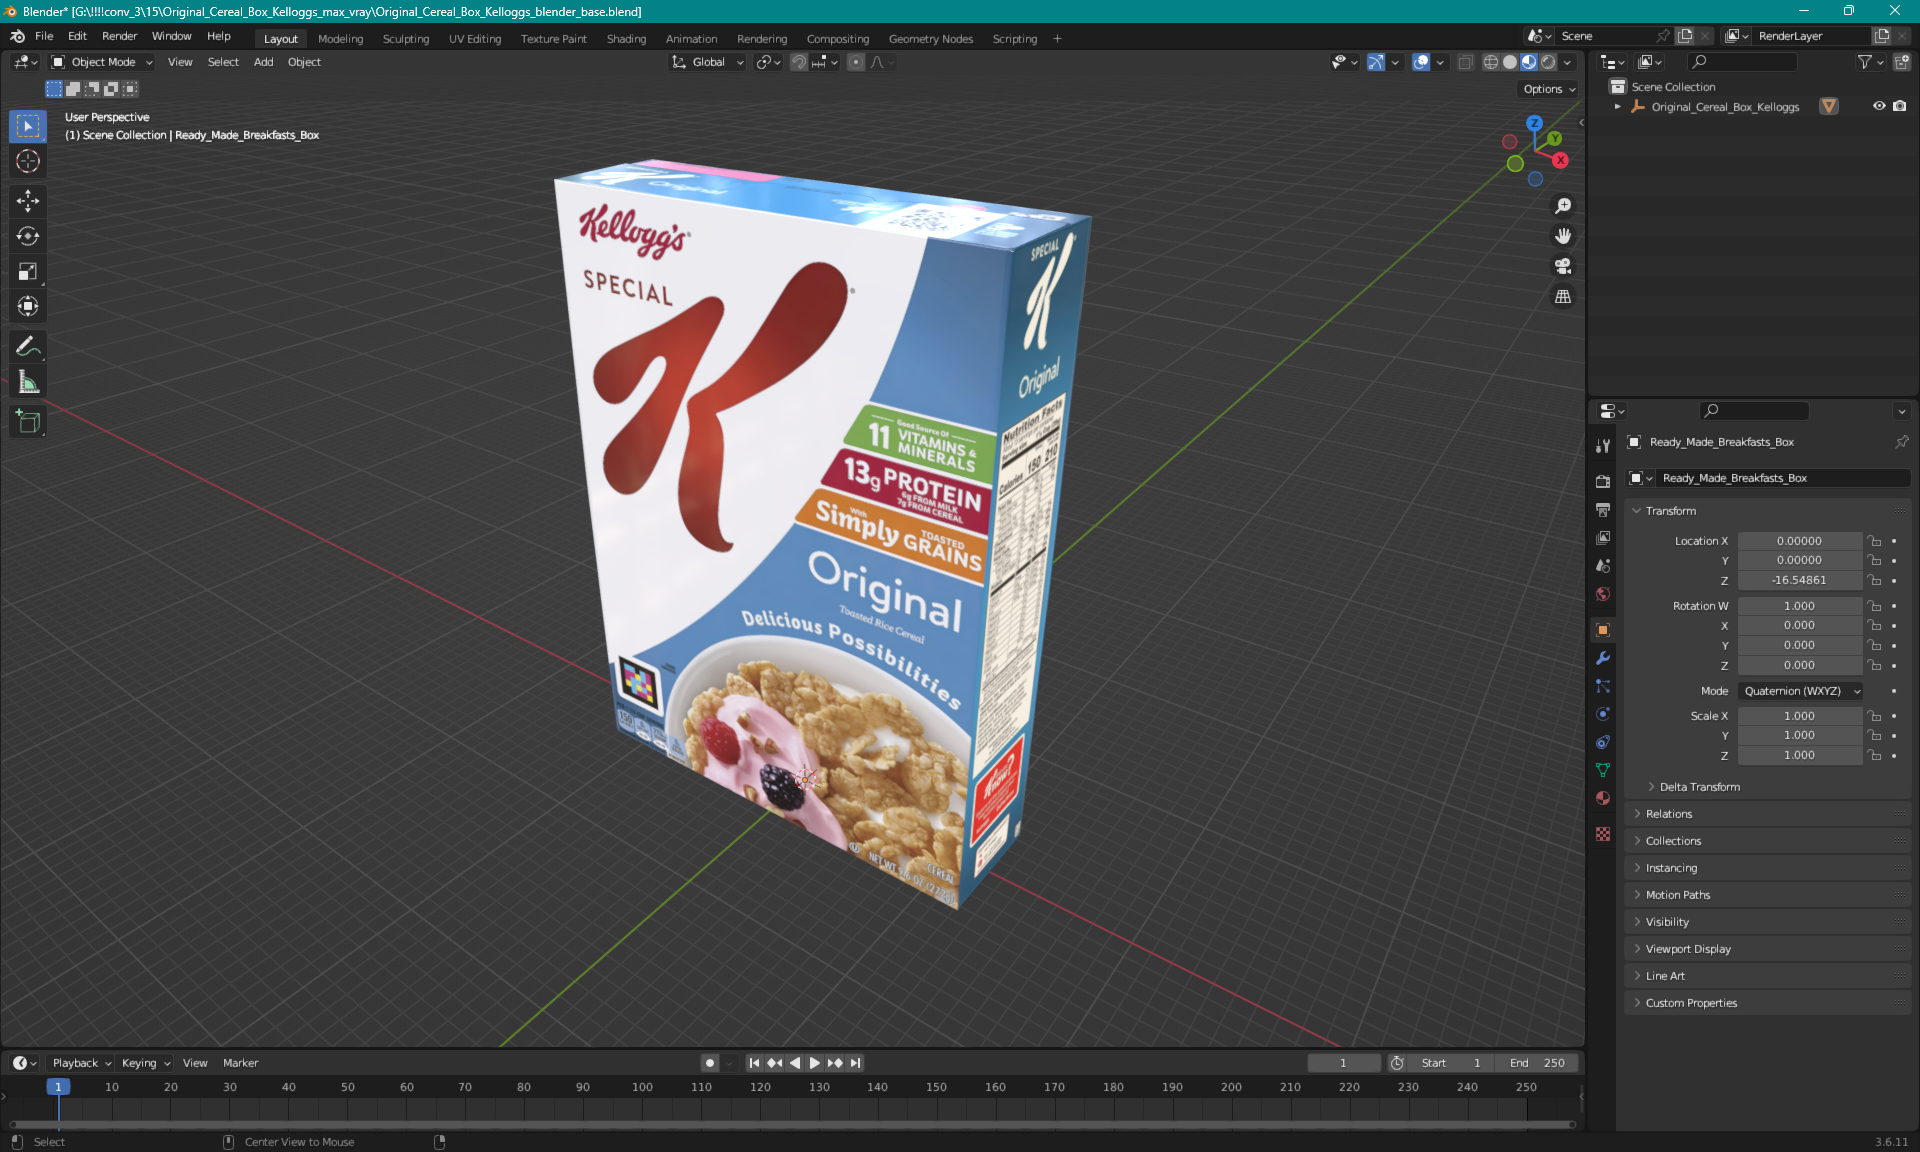Open the Render properties tab
This screenshot has width=1920, height=1152.
(1603, 481)
